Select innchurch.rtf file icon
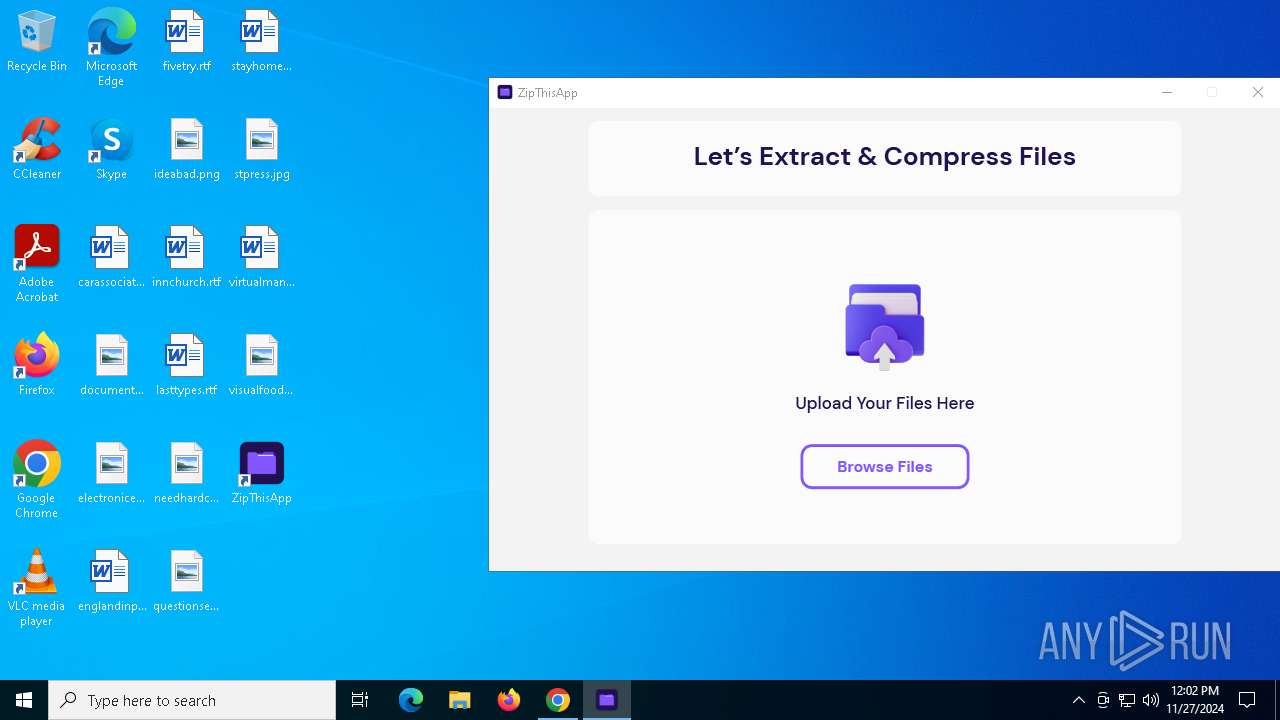The height and width of the screenshot is (720, 1280). (x=186, y=258)
